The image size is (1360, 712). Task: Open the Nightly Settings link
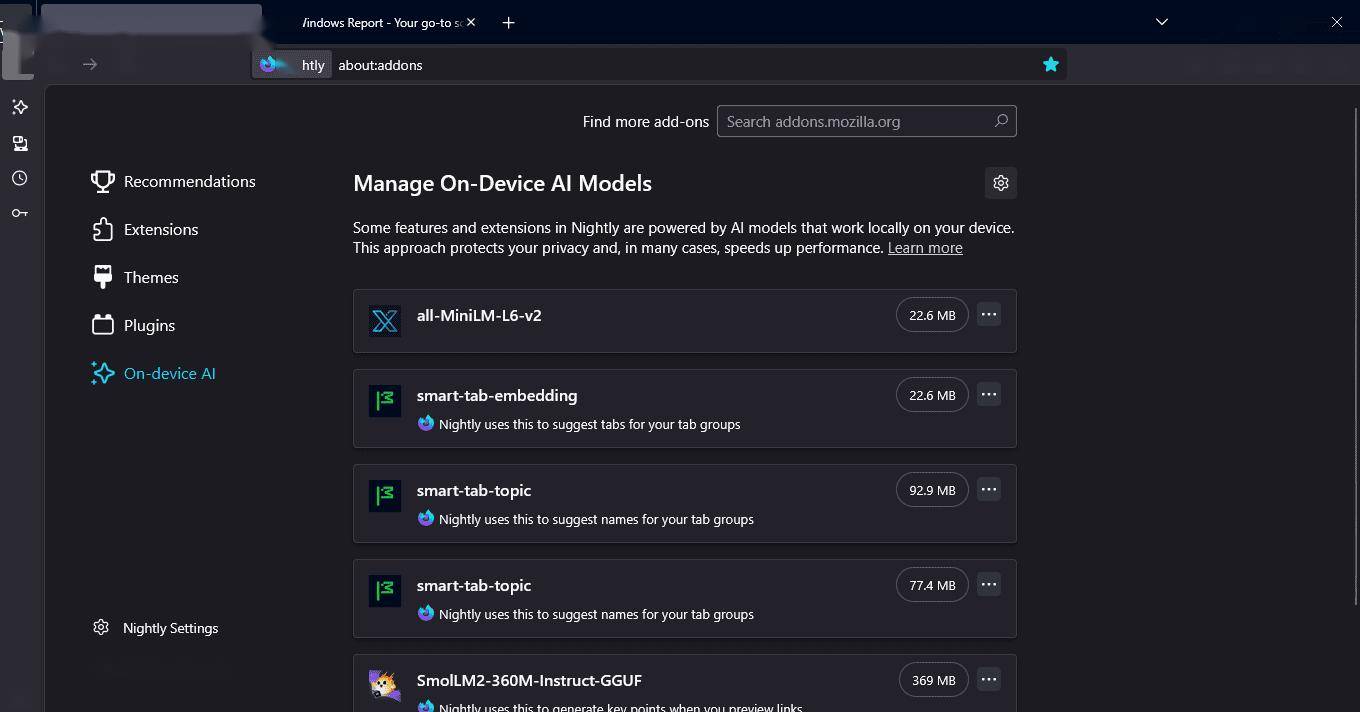point(170,628)
